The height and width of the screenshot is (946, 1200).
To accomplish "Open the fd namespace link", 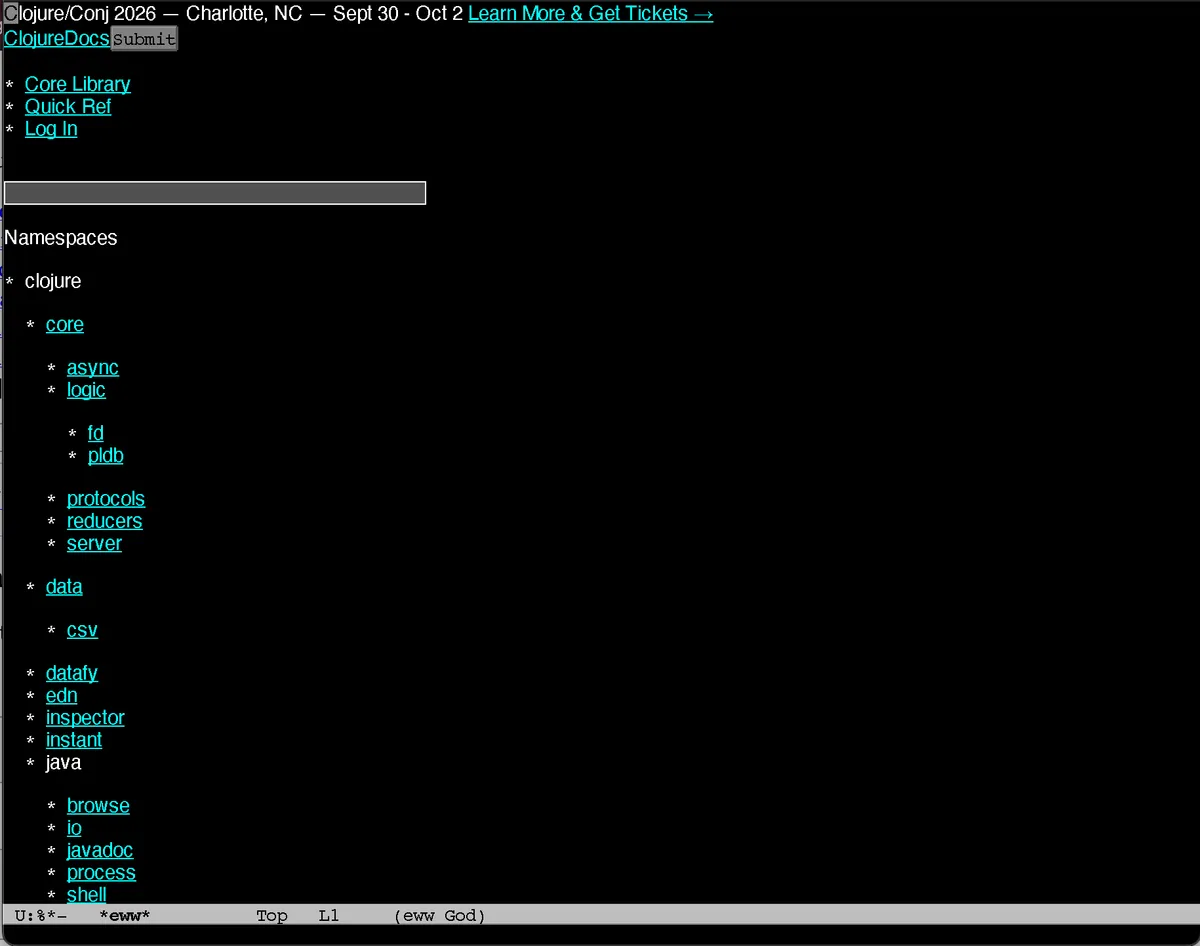I will coord(96,433).
